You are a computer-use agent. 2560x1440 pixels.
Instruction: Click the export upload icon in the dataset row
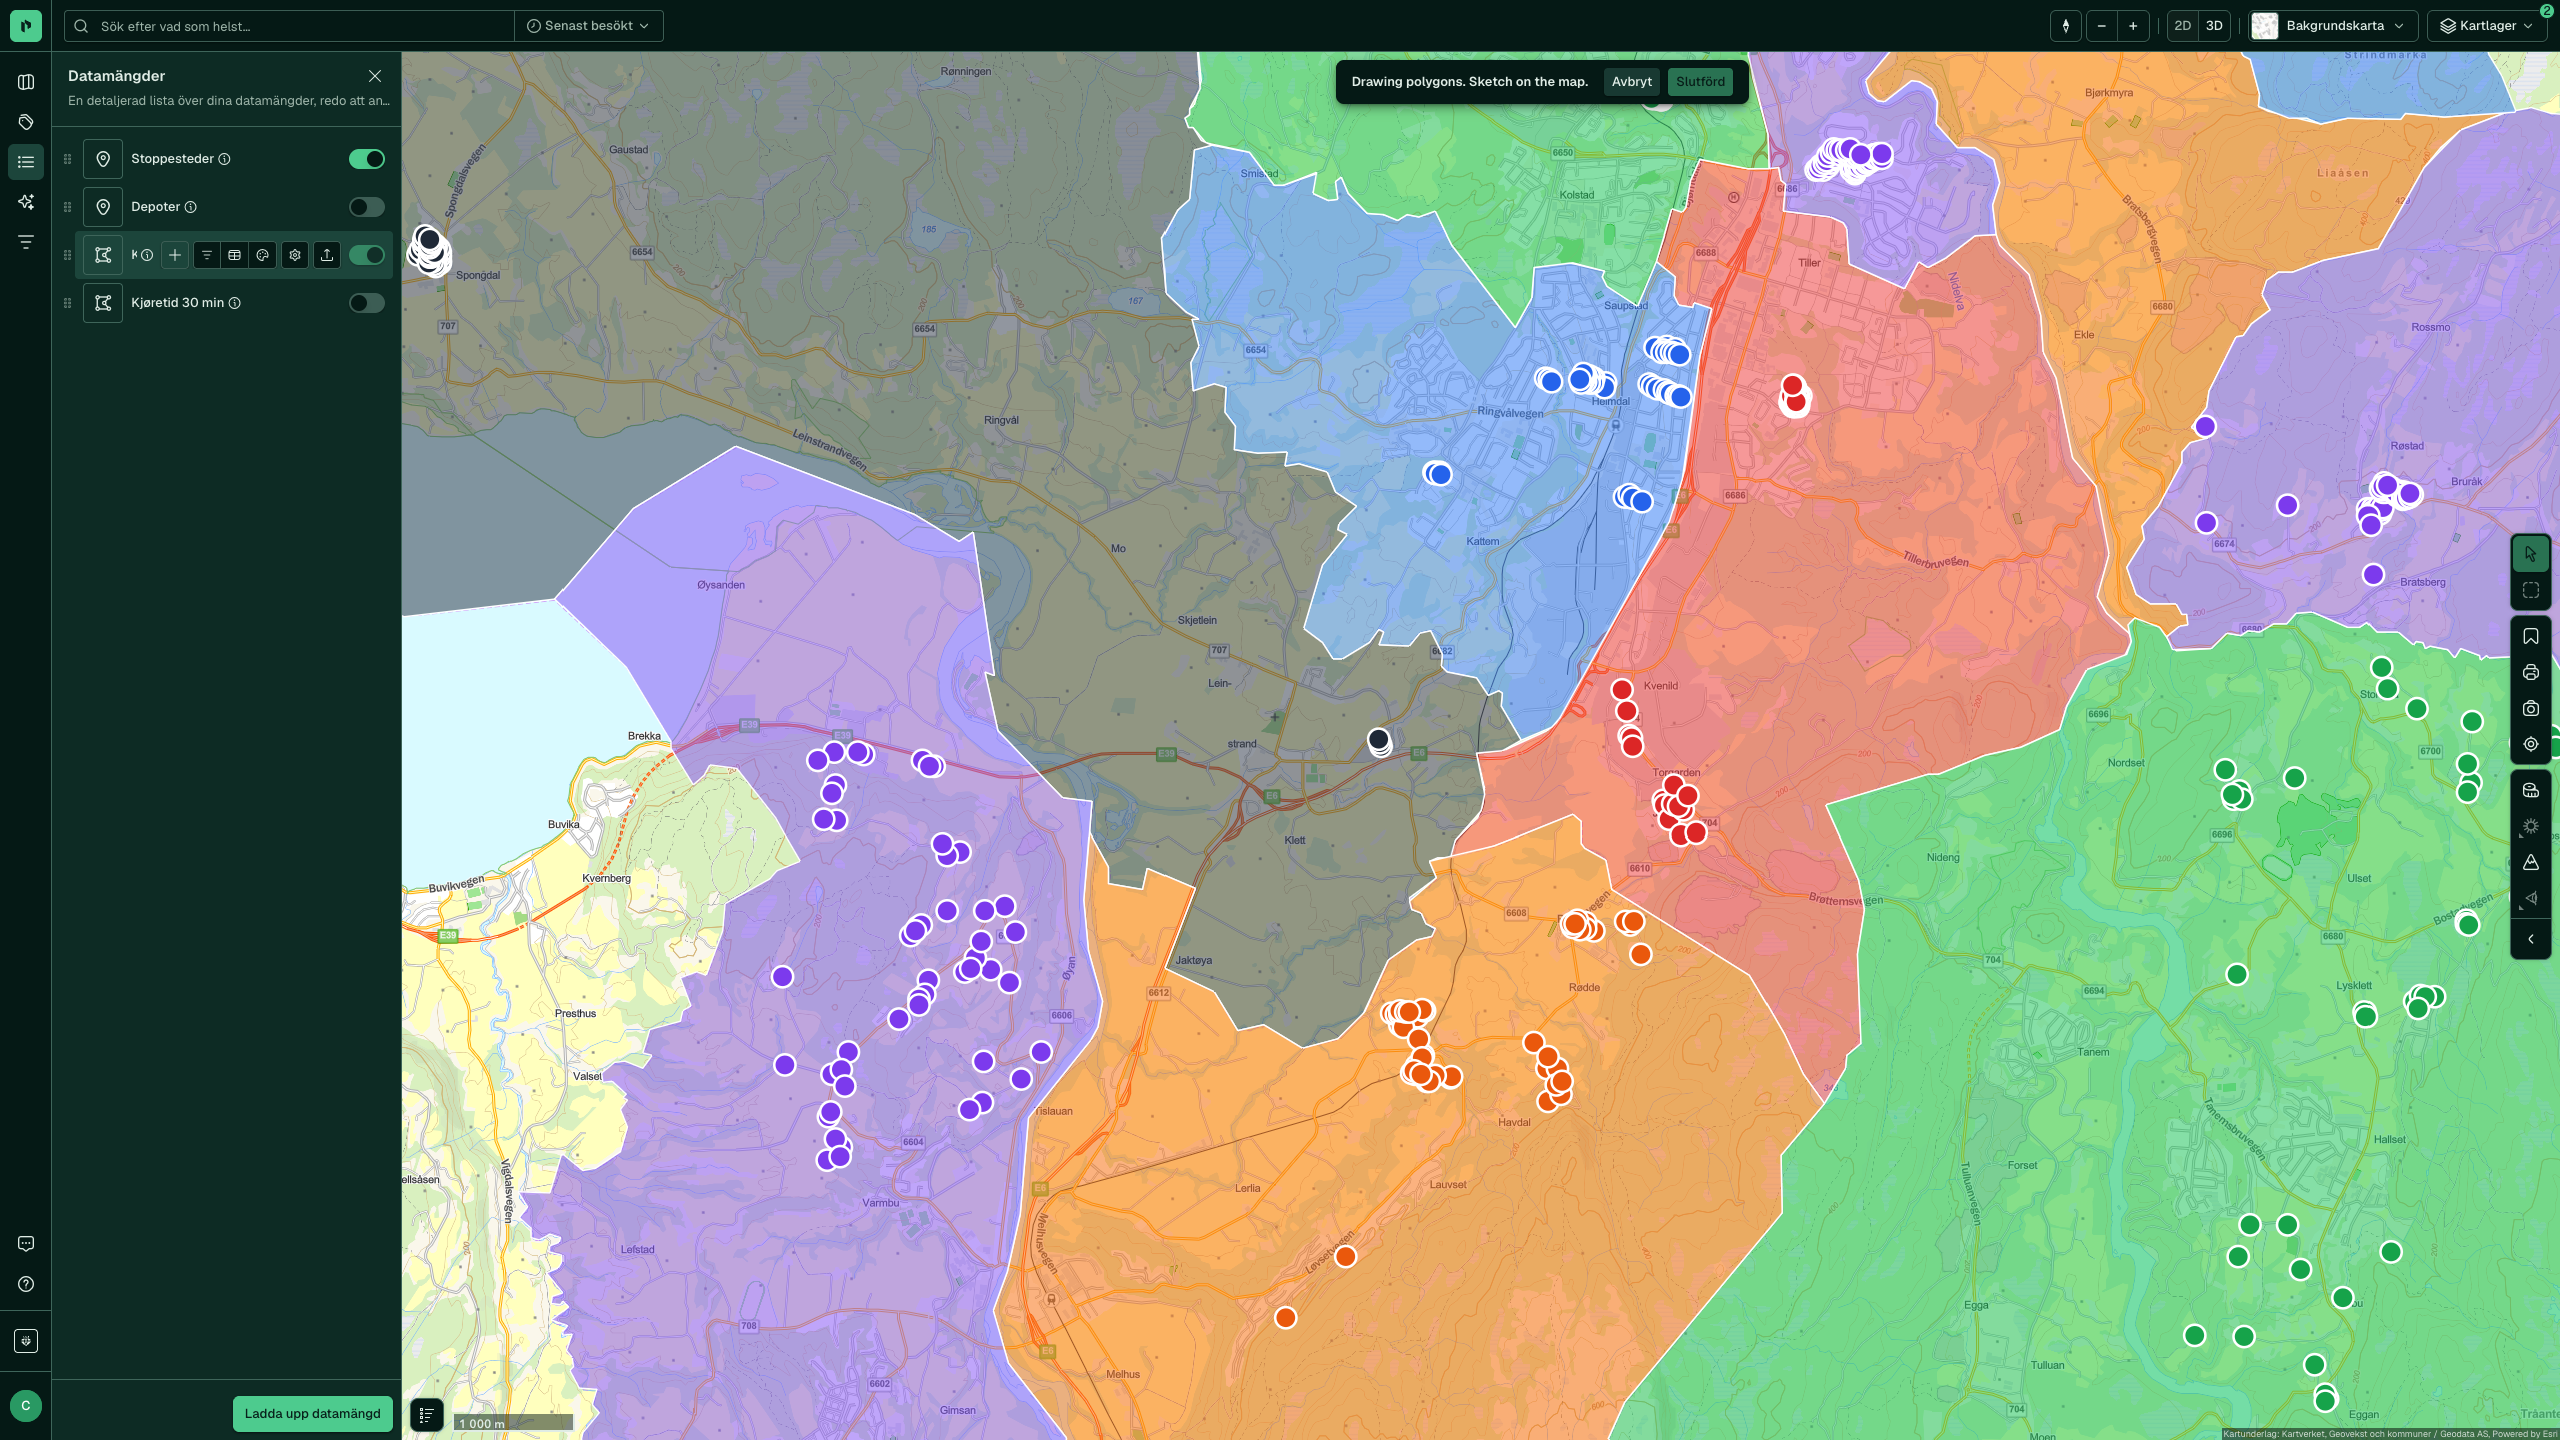point(327,255)
